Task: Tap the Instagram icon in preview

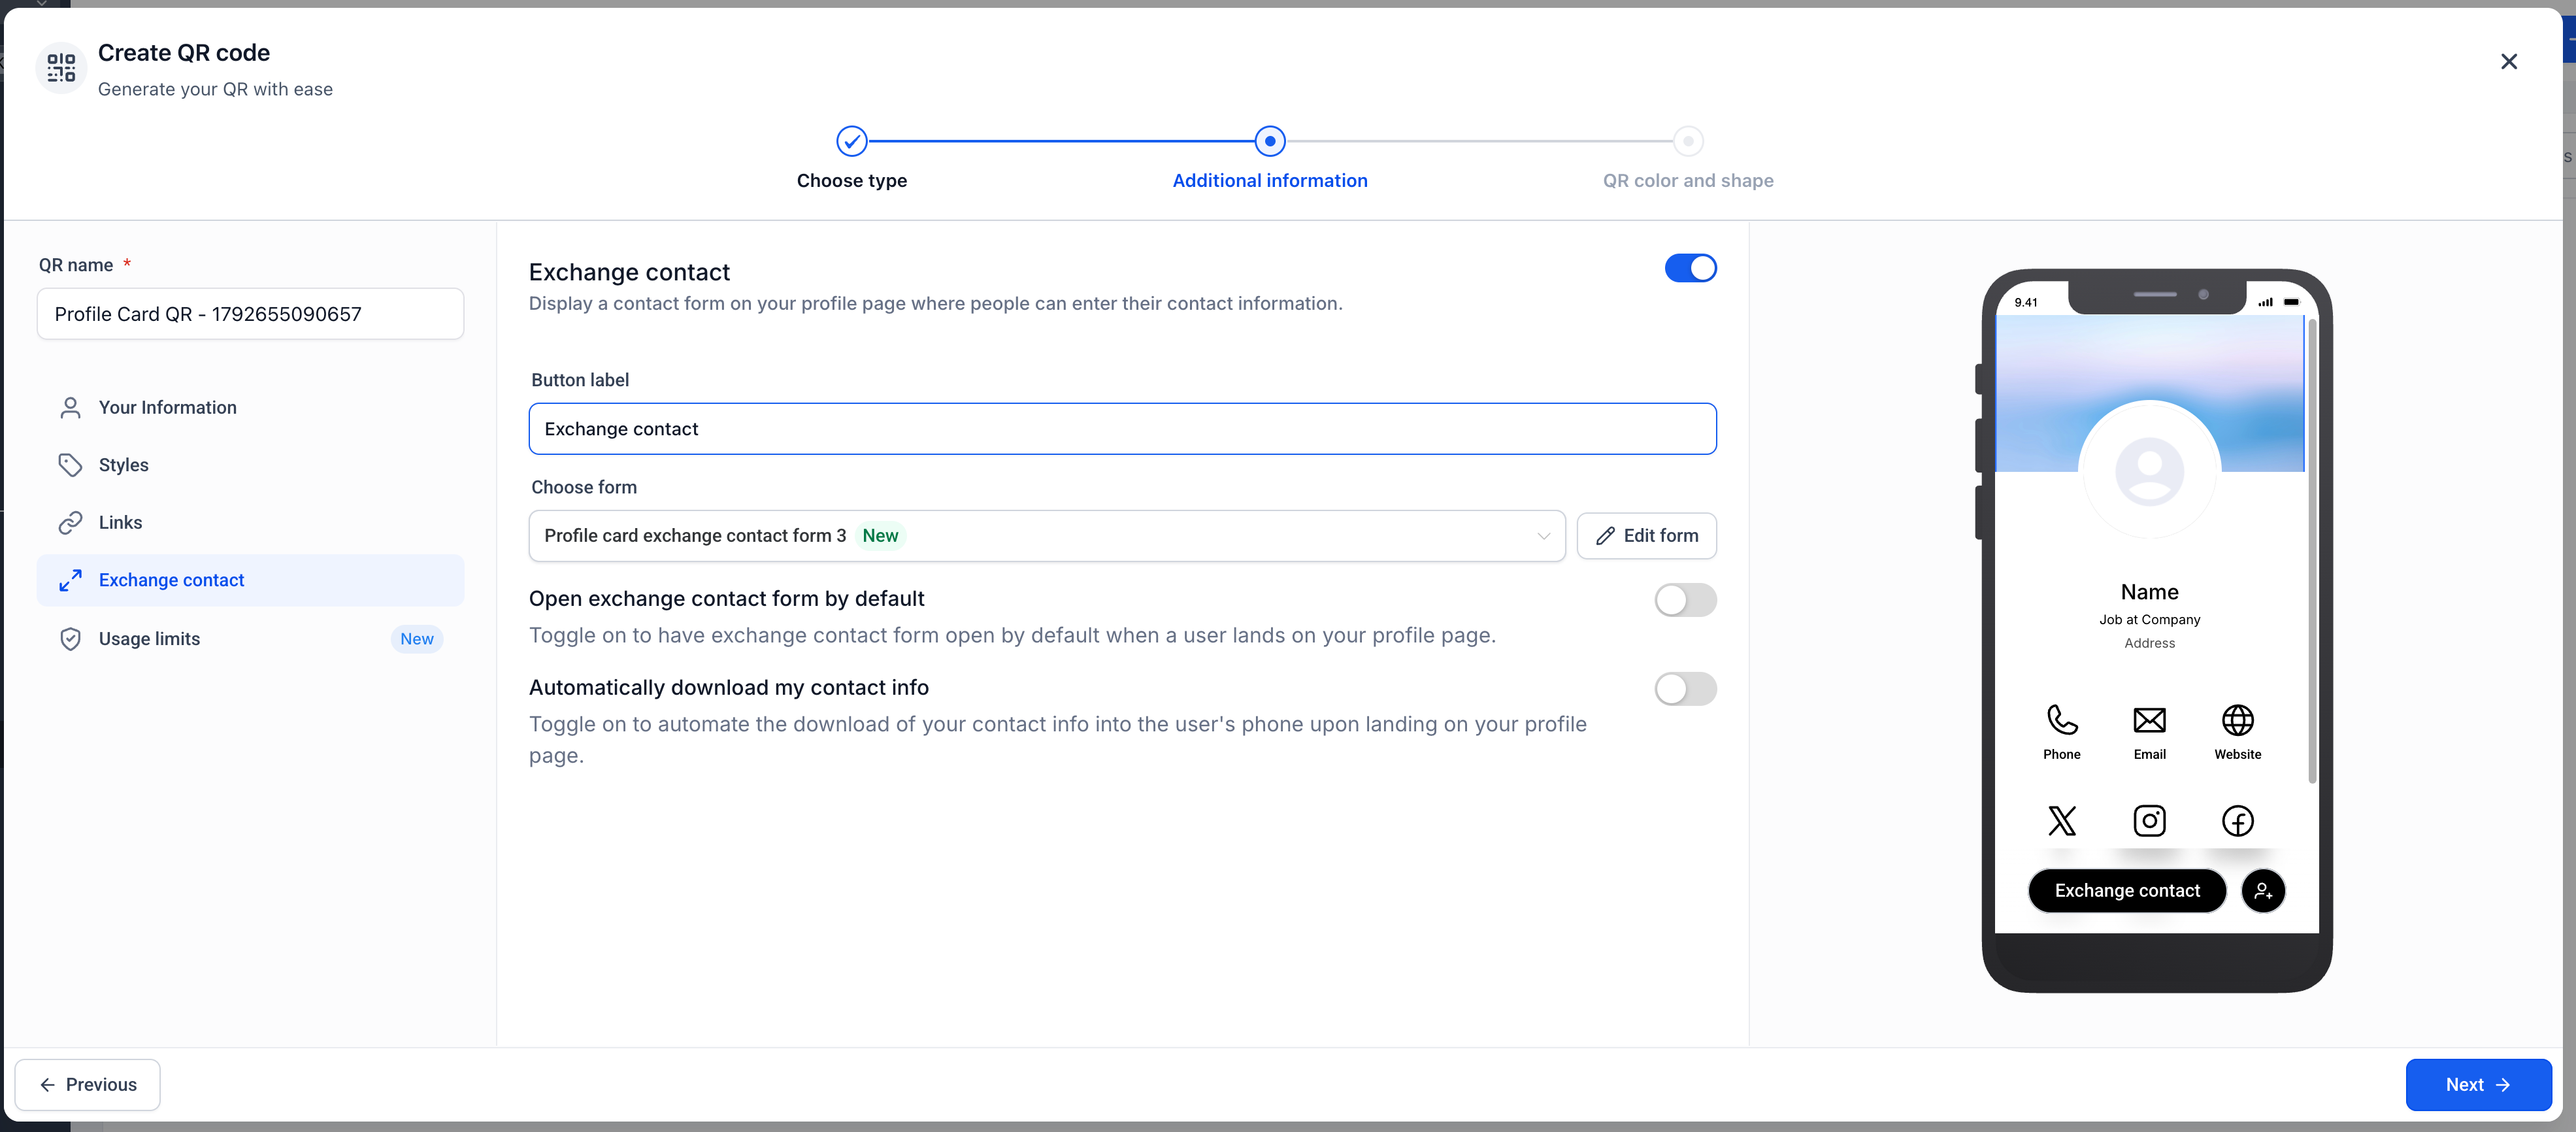Action: pos(2150,821)
